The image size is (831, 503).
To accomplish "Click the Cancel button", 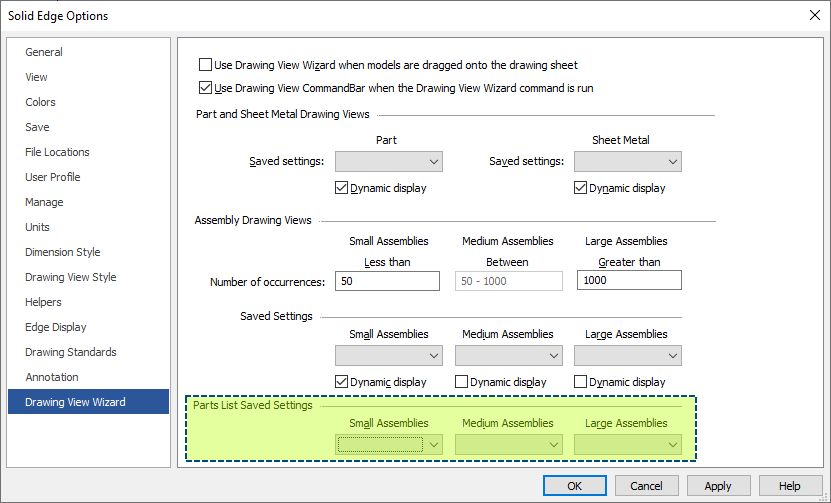I will [647, 486].
